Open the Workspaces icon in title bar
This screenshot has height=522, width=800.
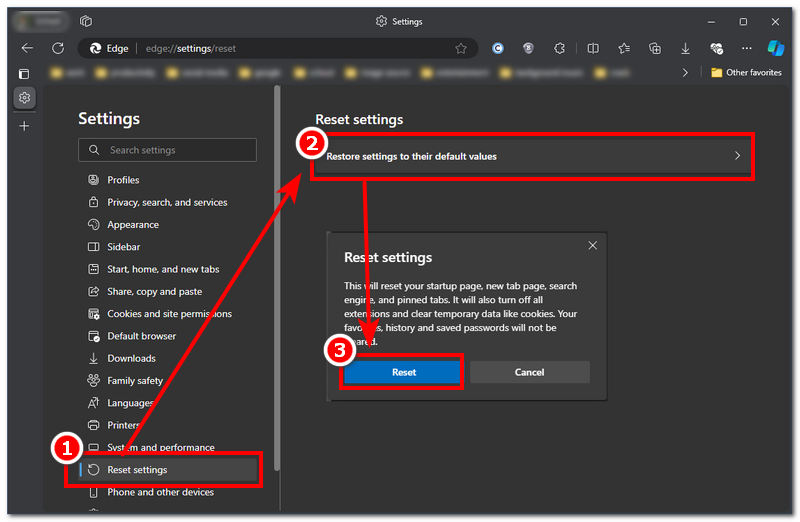(x=86, y=21)
